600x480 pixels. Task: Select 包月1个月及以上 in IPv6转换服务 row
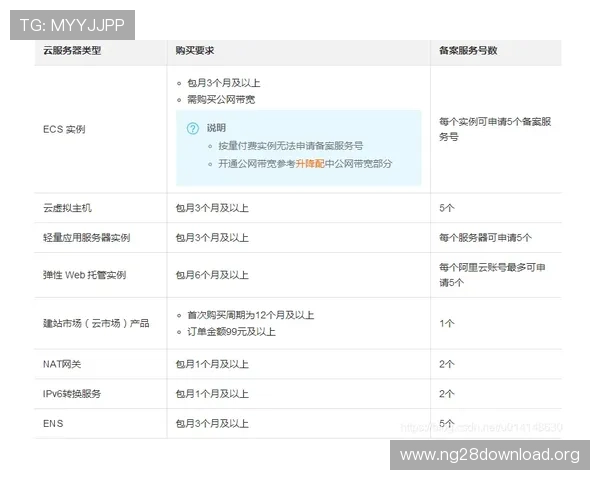(212, 394)
